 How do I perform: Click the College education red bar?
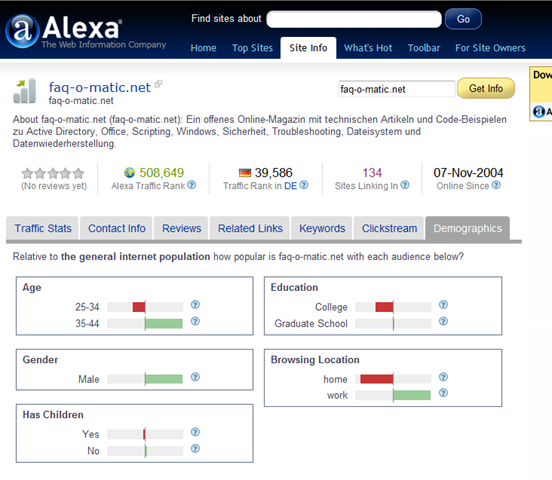(x=384, y=307)
